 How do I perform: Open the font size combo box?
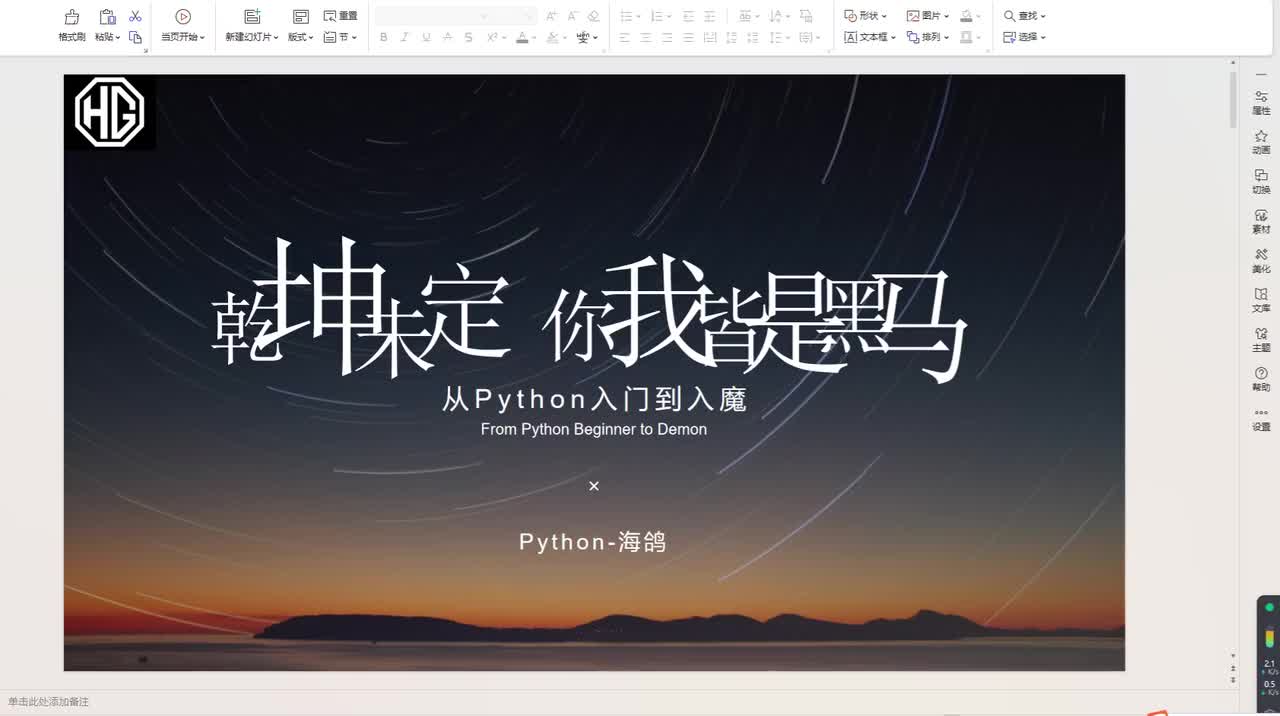[x=516, y=16]
